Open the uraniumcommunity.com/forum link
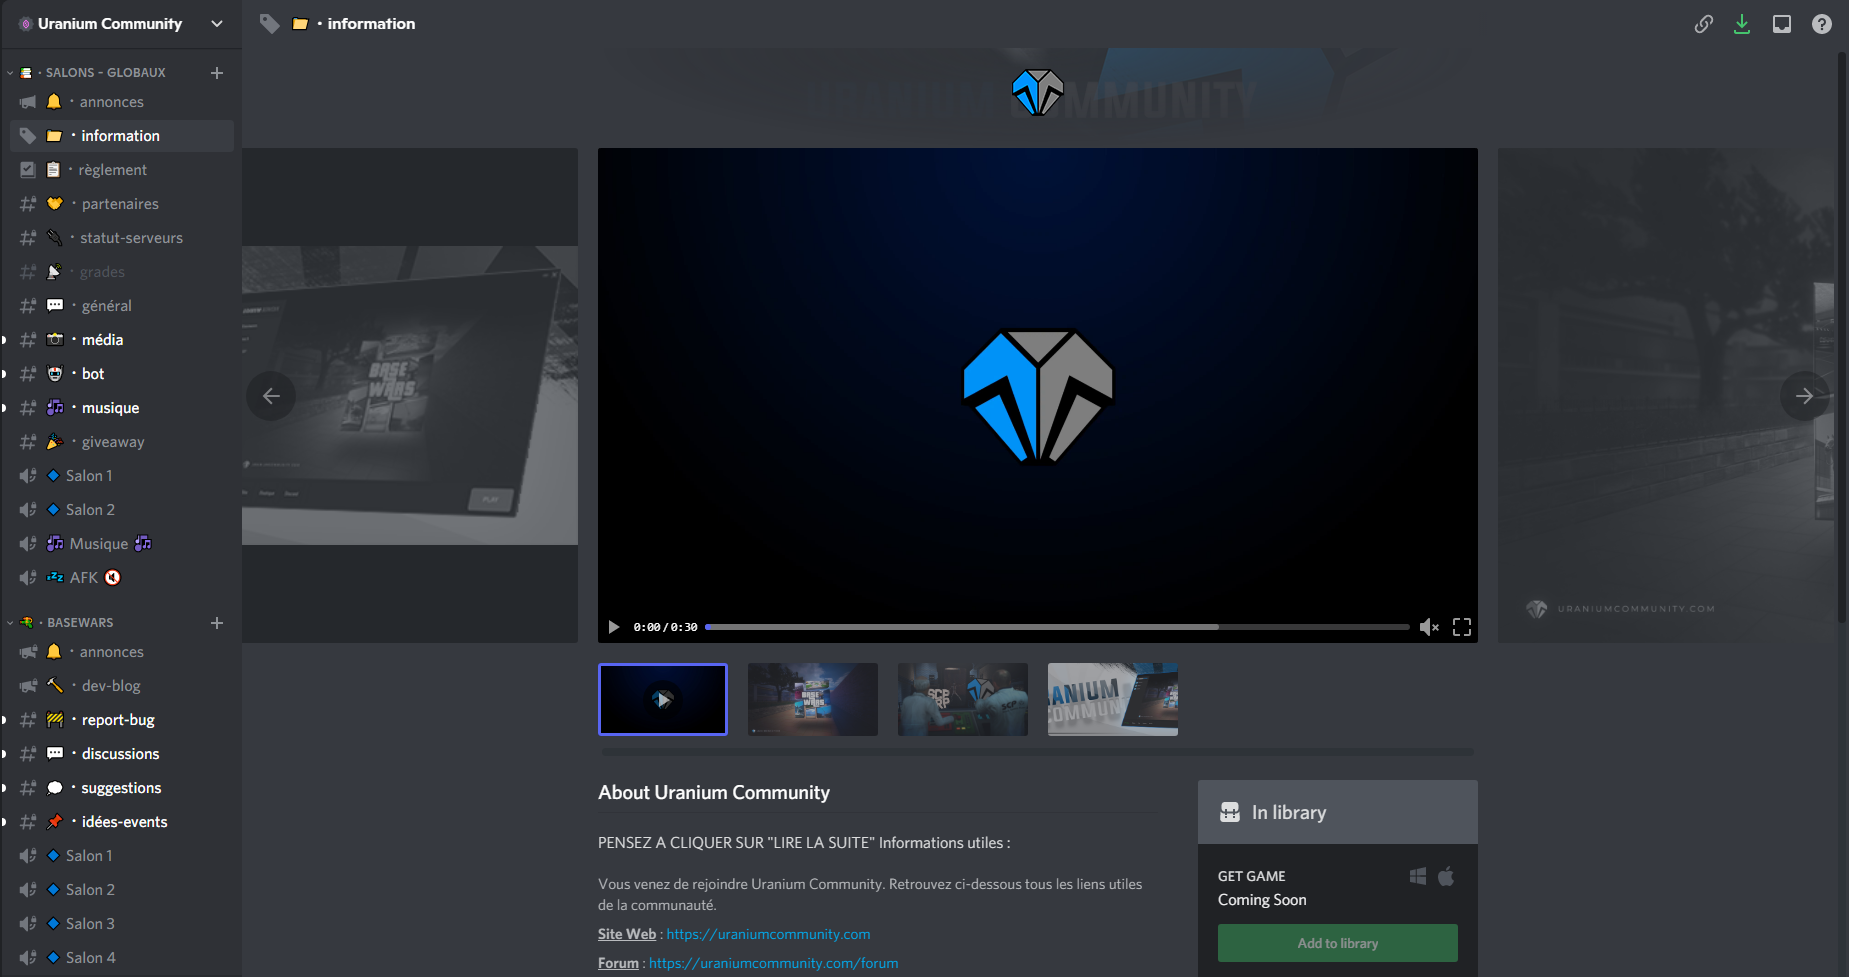The height and width of the screenshot is (977, 1849). point(773,963)
